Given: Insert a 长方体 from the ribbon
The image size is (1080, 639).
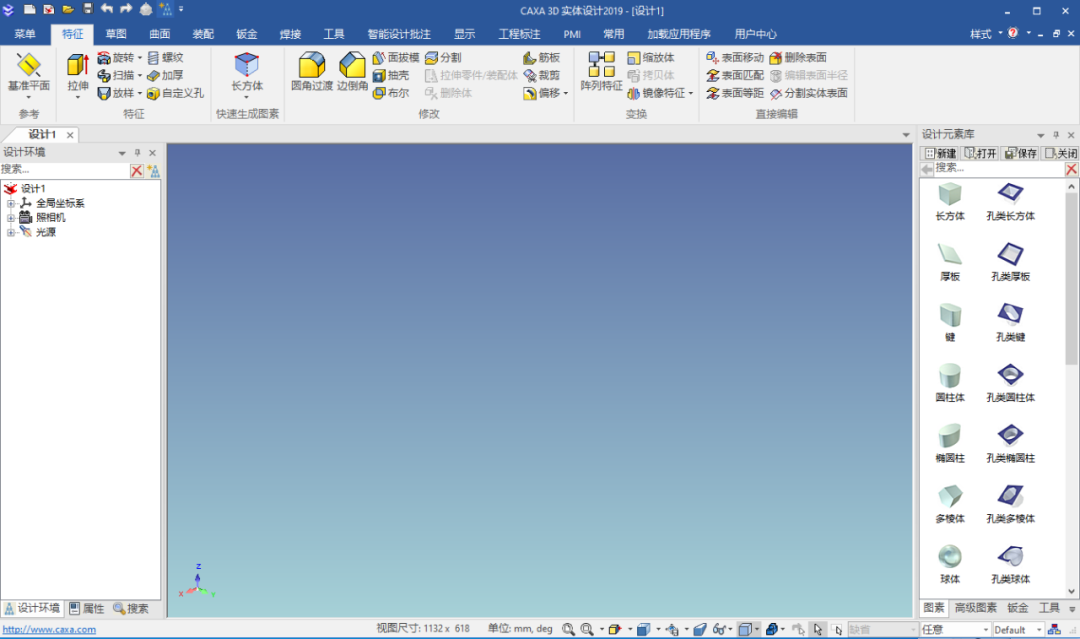Looking at the screenshot, I should 247,73.
